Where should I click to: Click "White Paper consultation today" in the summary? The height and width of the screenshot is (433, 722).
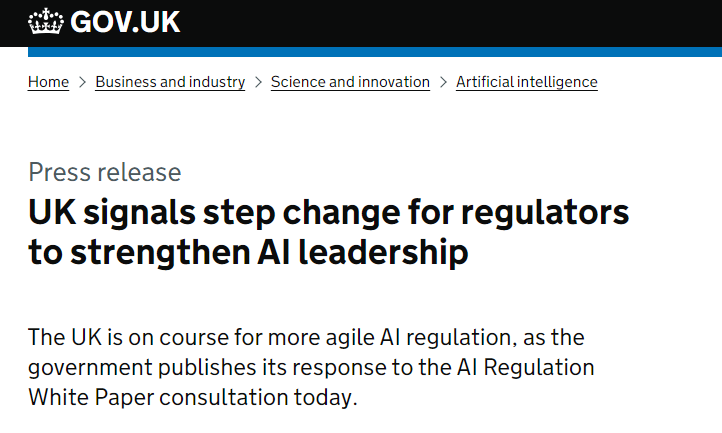(x=192, y=397)
